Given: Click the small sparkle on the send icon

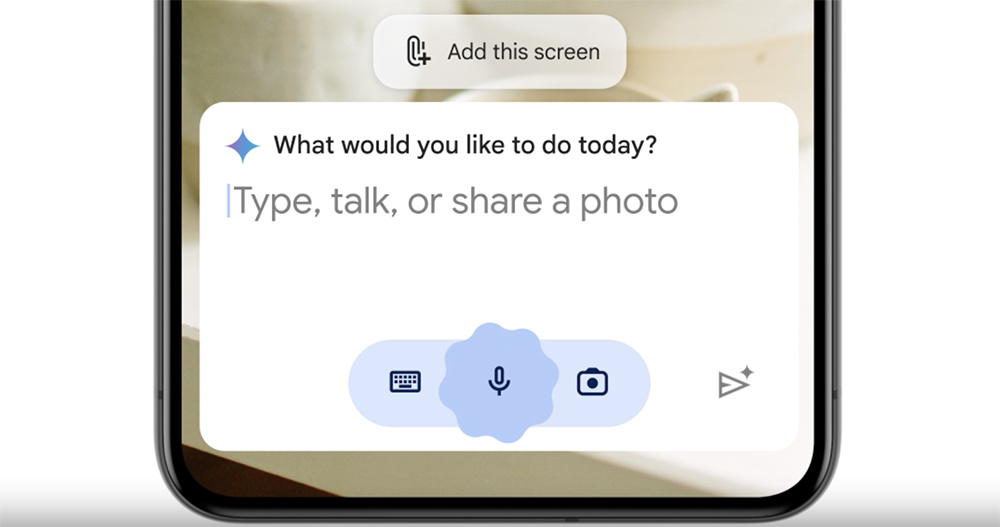Looking at the screenshot, I should pos(747,372).
